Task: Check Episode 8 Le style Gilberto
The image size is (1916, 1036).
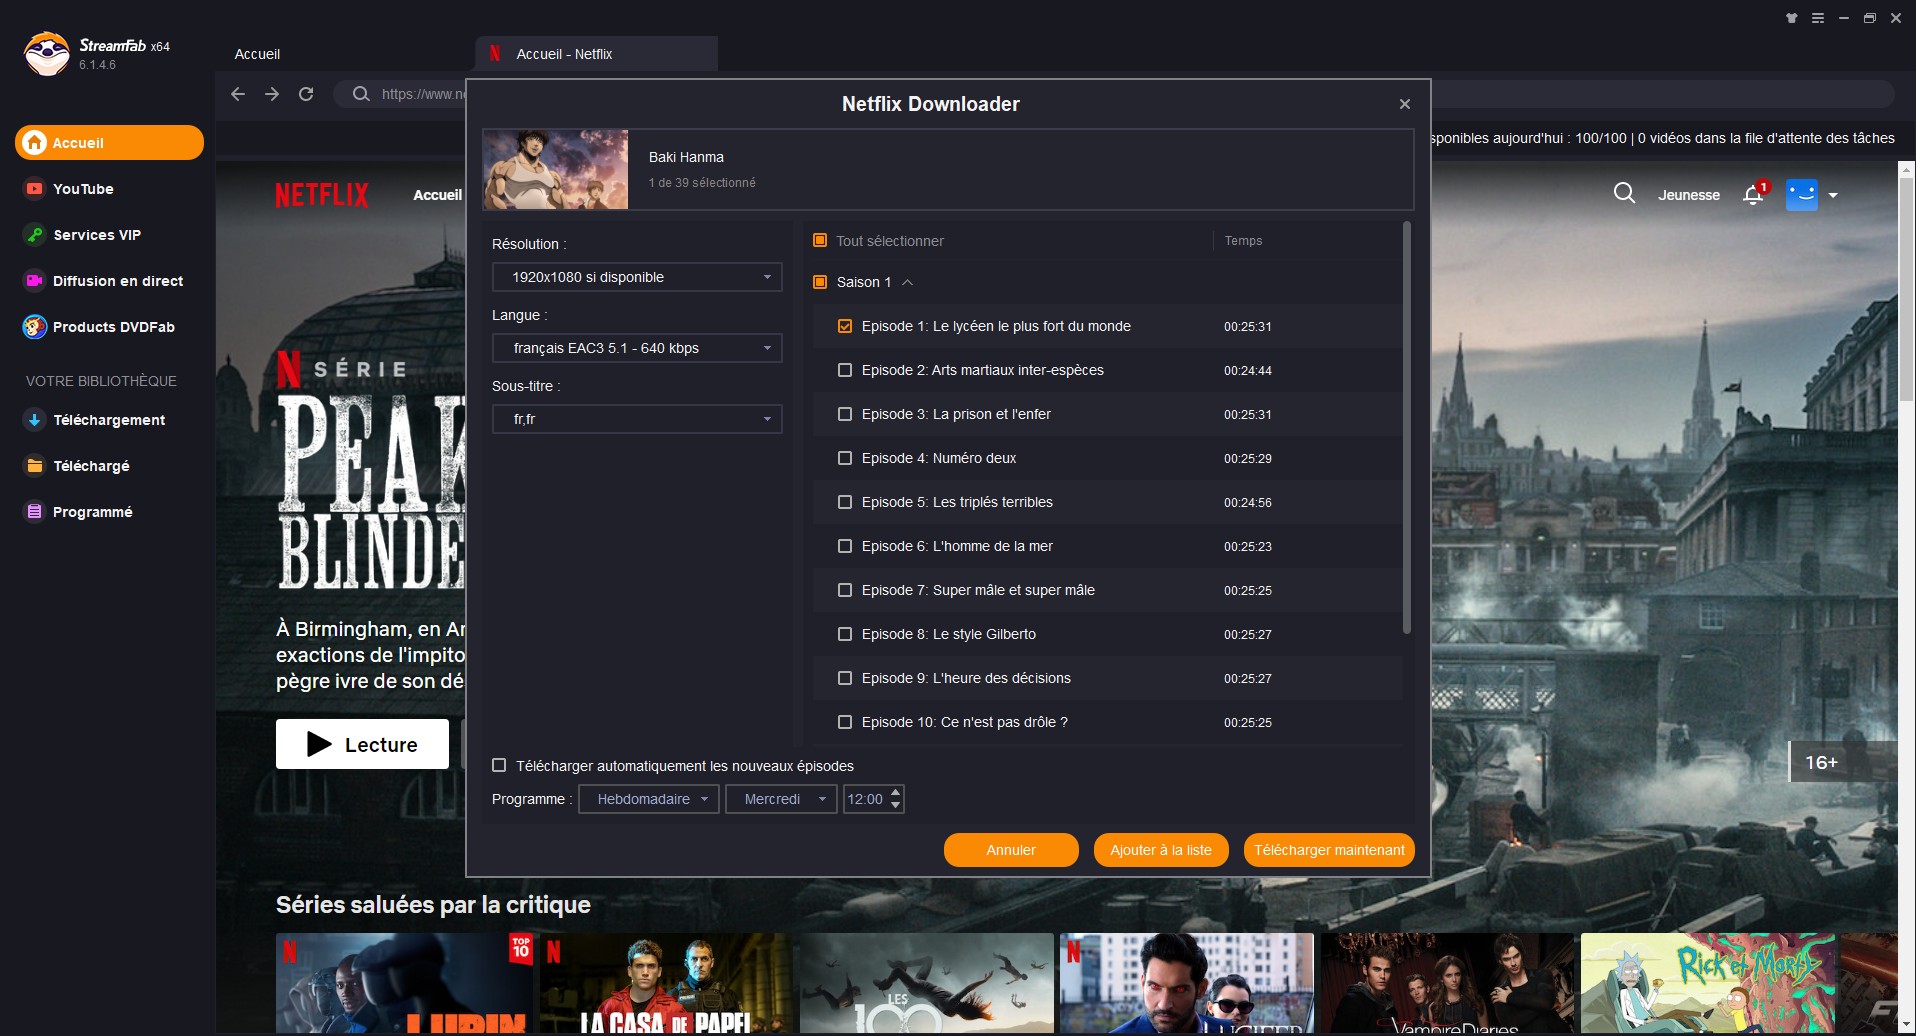Action: 845,634
